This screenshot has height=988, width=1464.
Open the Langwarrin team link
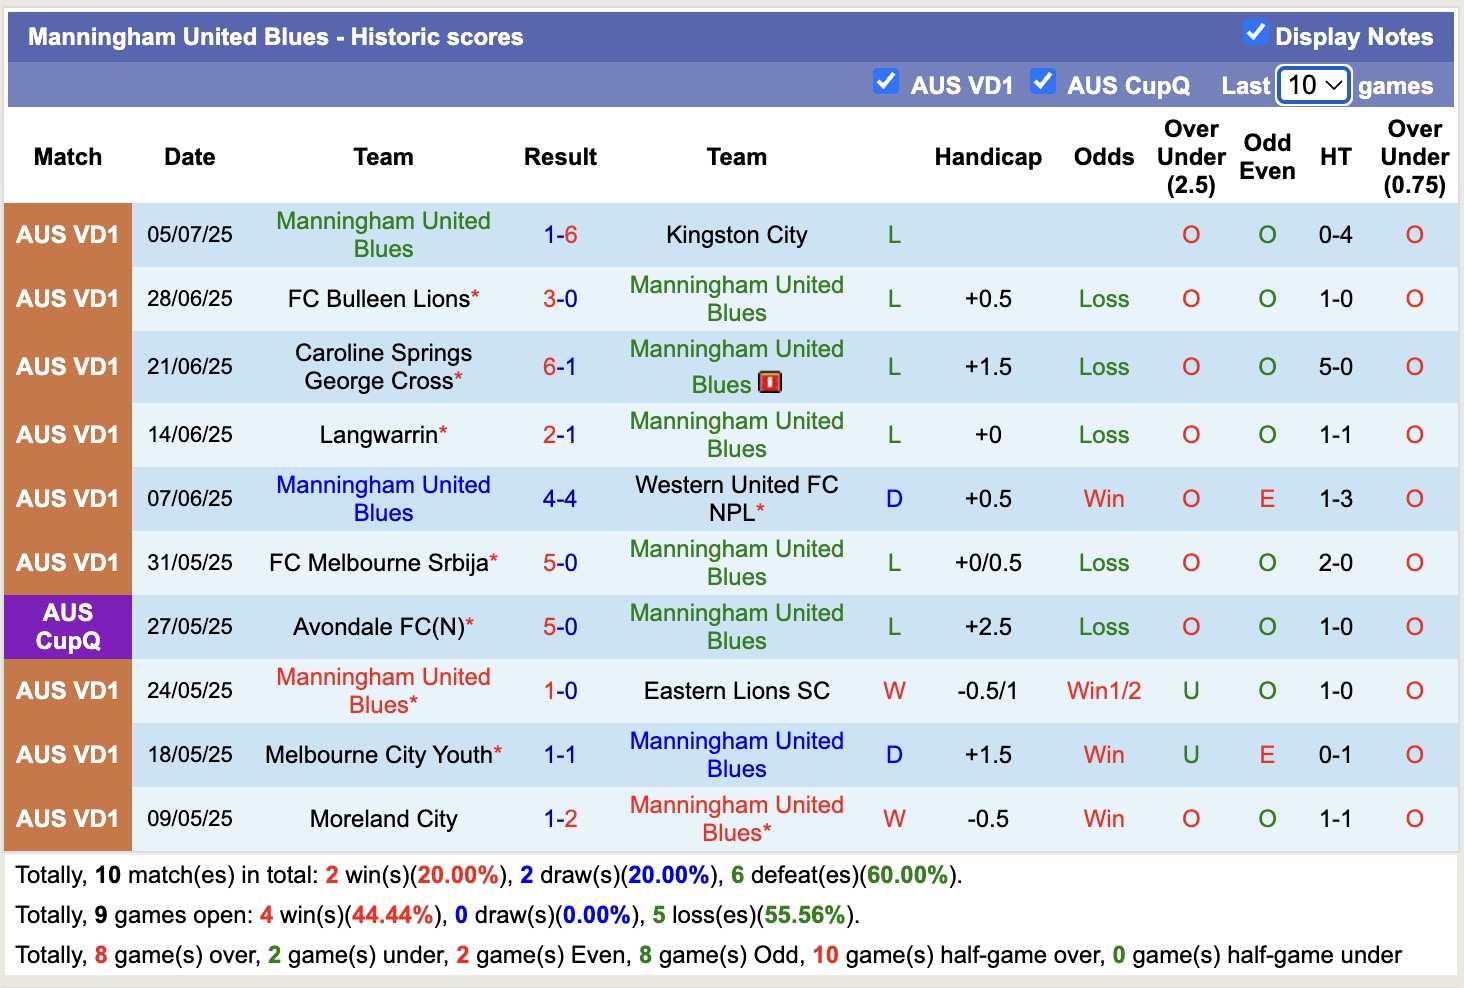377,434
